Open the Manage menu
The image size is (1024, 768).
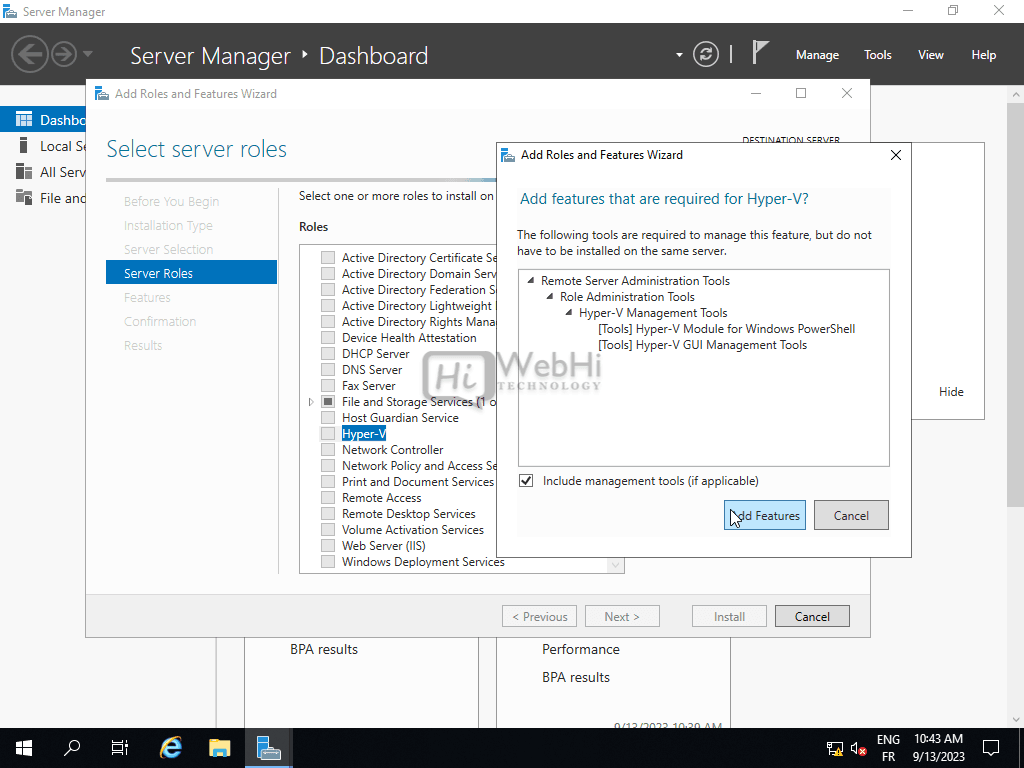817,55
